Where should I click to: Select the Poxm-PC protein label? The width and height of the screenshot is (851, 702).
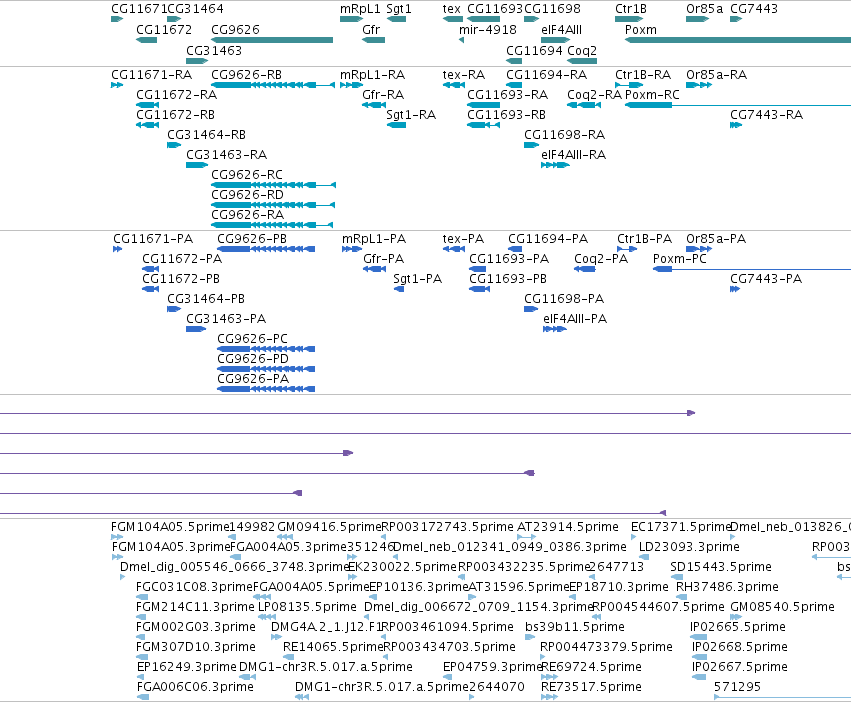[x=680, y=258]
